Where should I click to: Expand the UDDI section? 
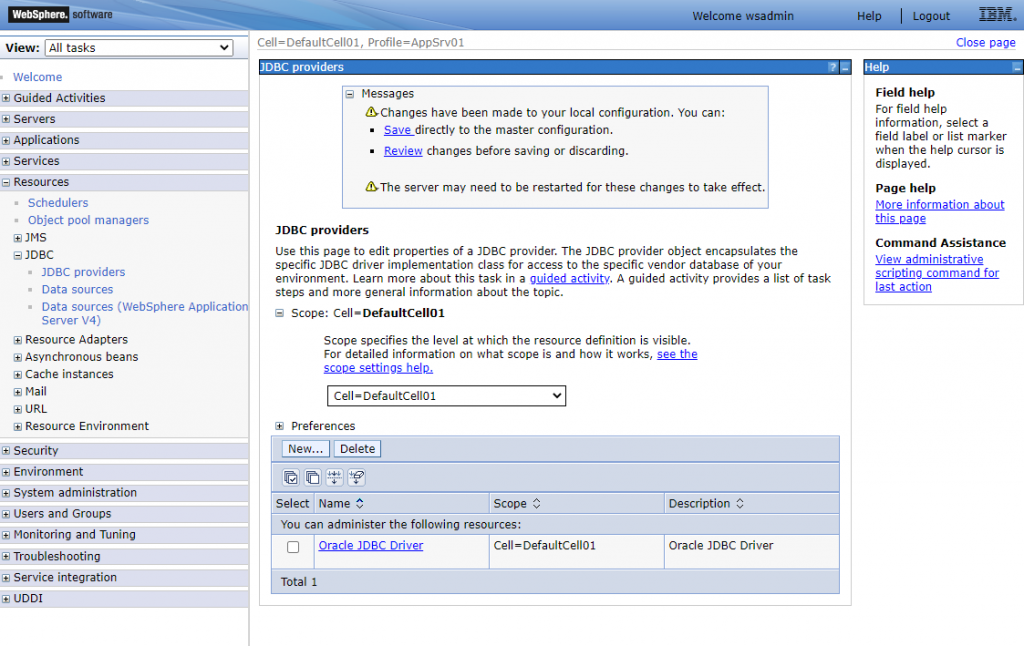click(6, 598)
